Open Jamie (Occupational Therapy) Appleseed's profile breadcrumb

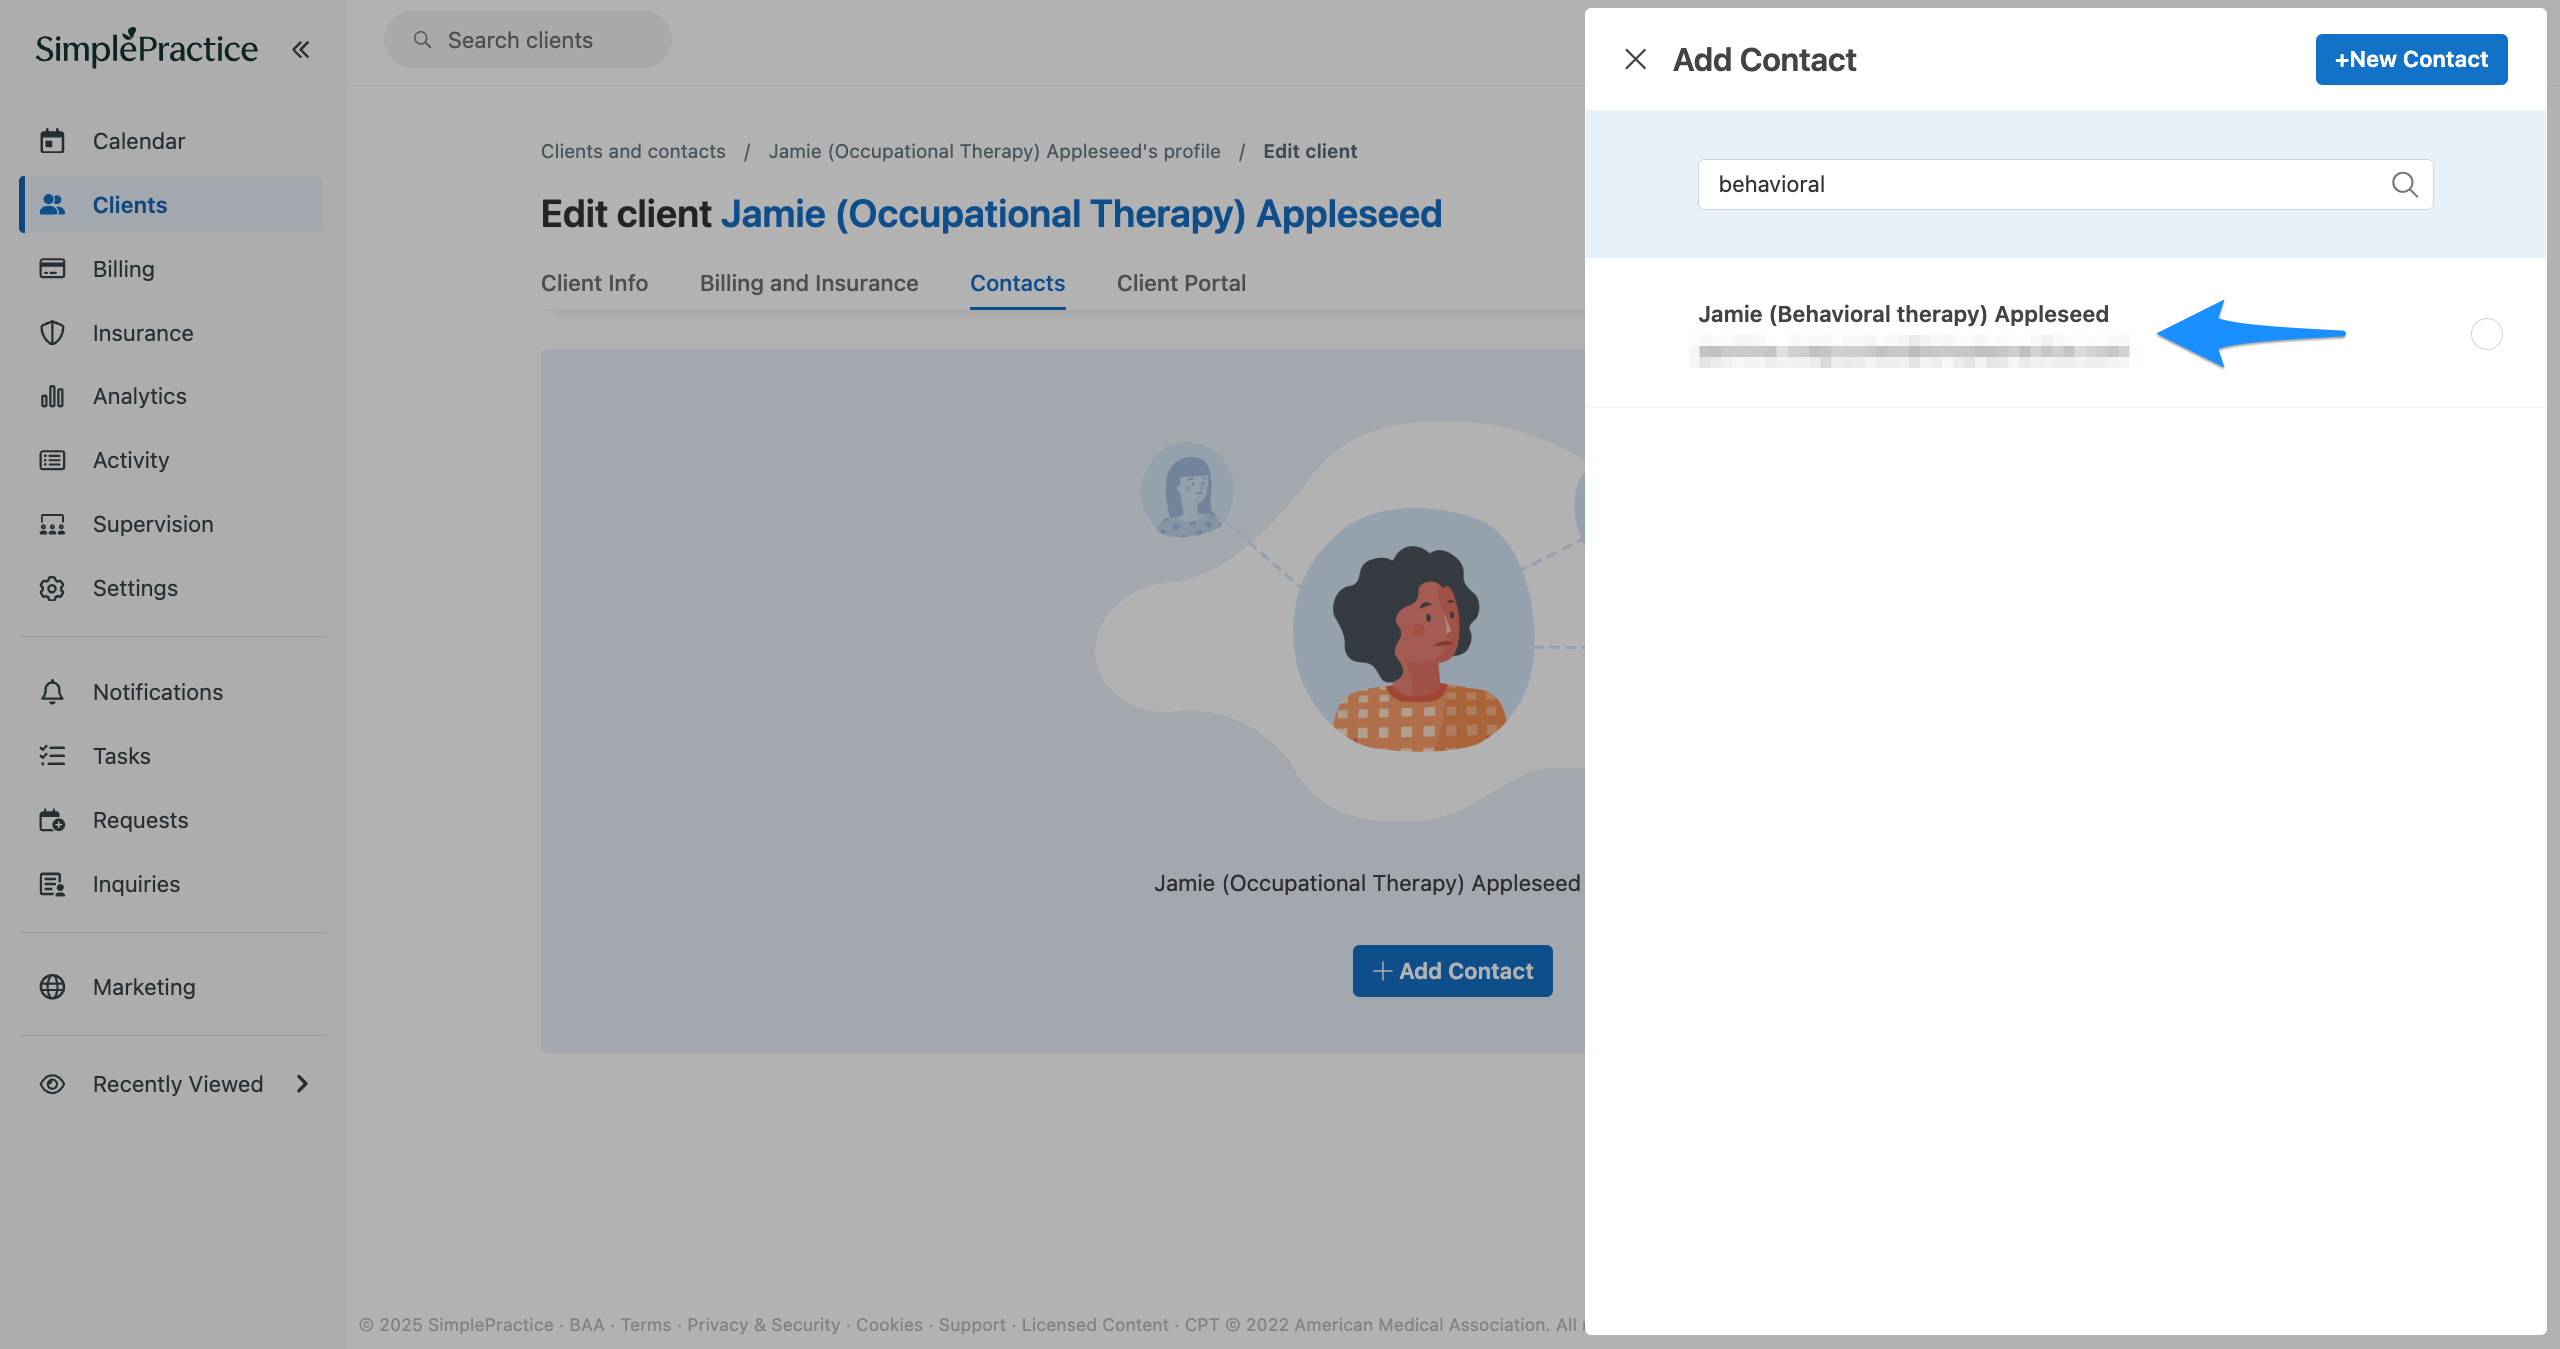(x=994, y=151)
